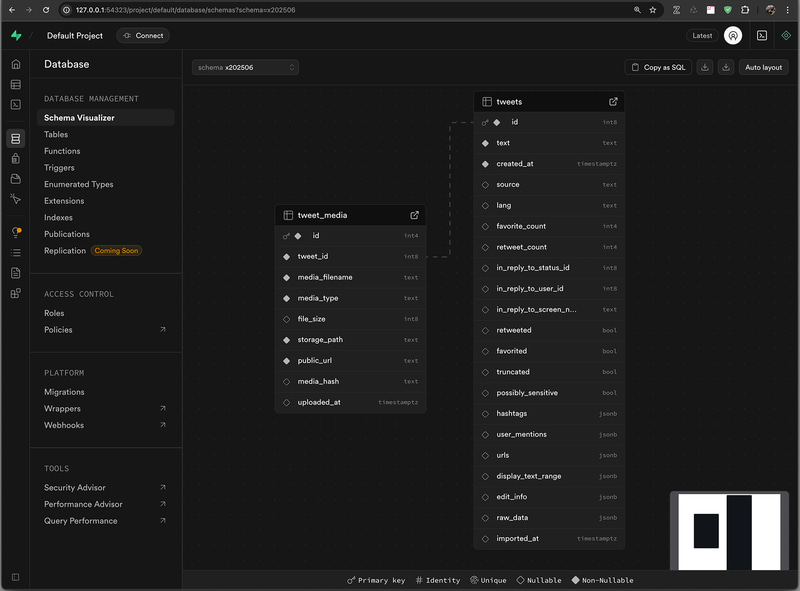Open the Logs list icon in sidebar
800x591 pixels.
tap(16, 253)
